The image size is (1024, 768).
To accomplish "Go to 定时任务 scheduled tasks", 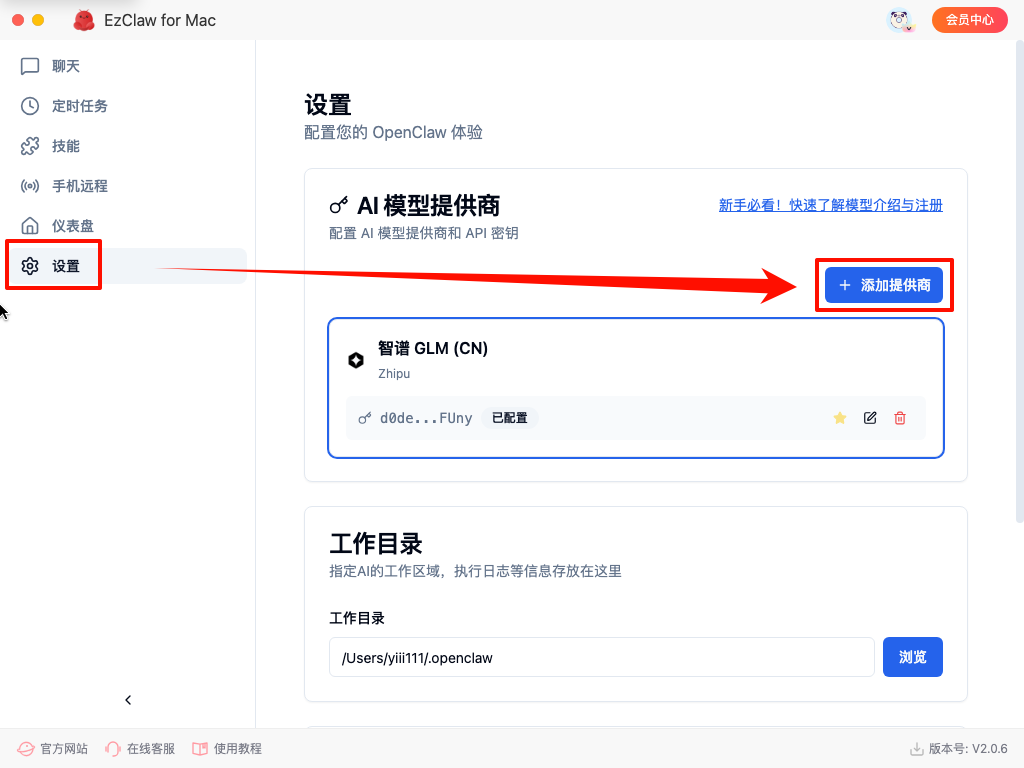I will pyautogui.click(x=79, y=106).
